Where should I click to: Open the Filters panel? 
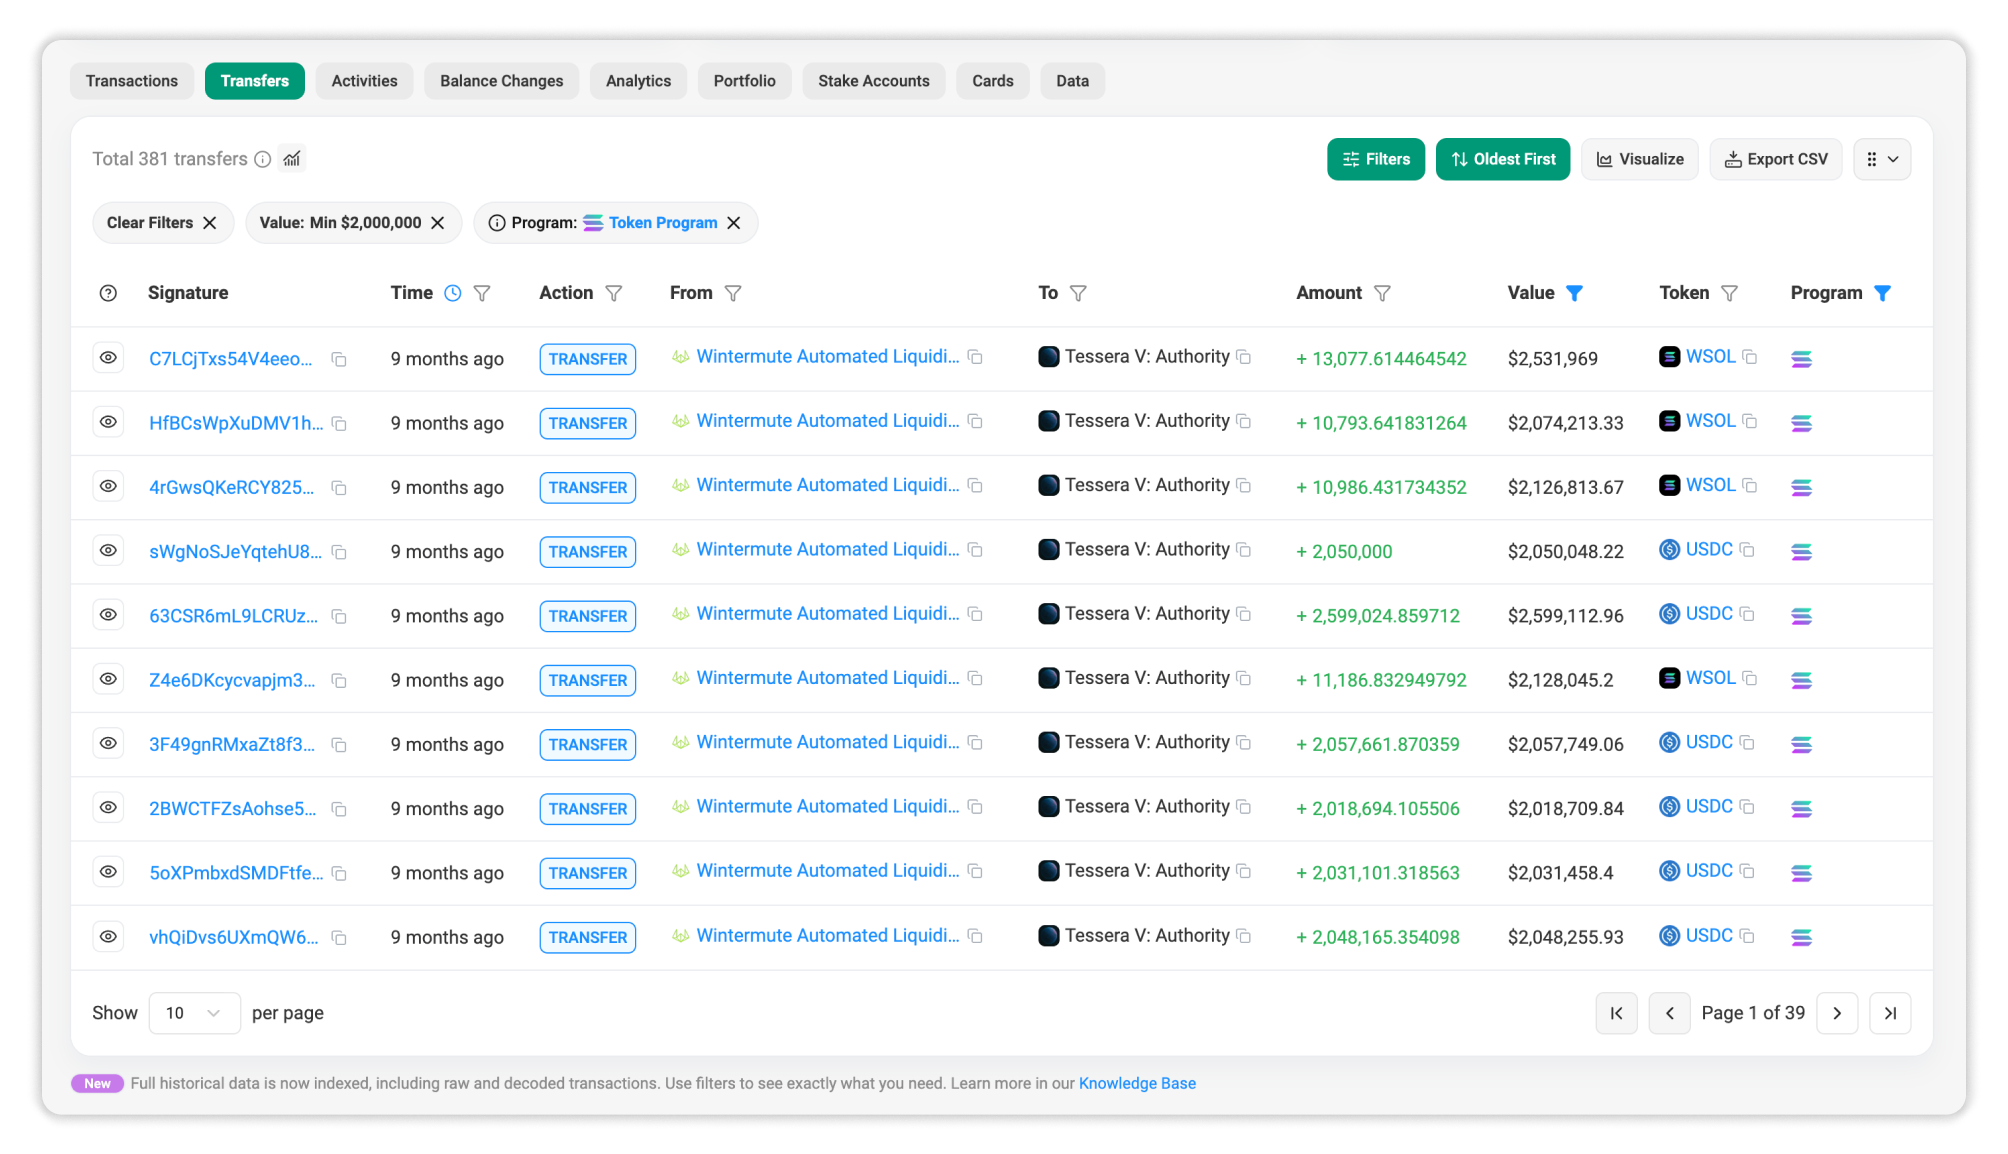point(1376,159)
